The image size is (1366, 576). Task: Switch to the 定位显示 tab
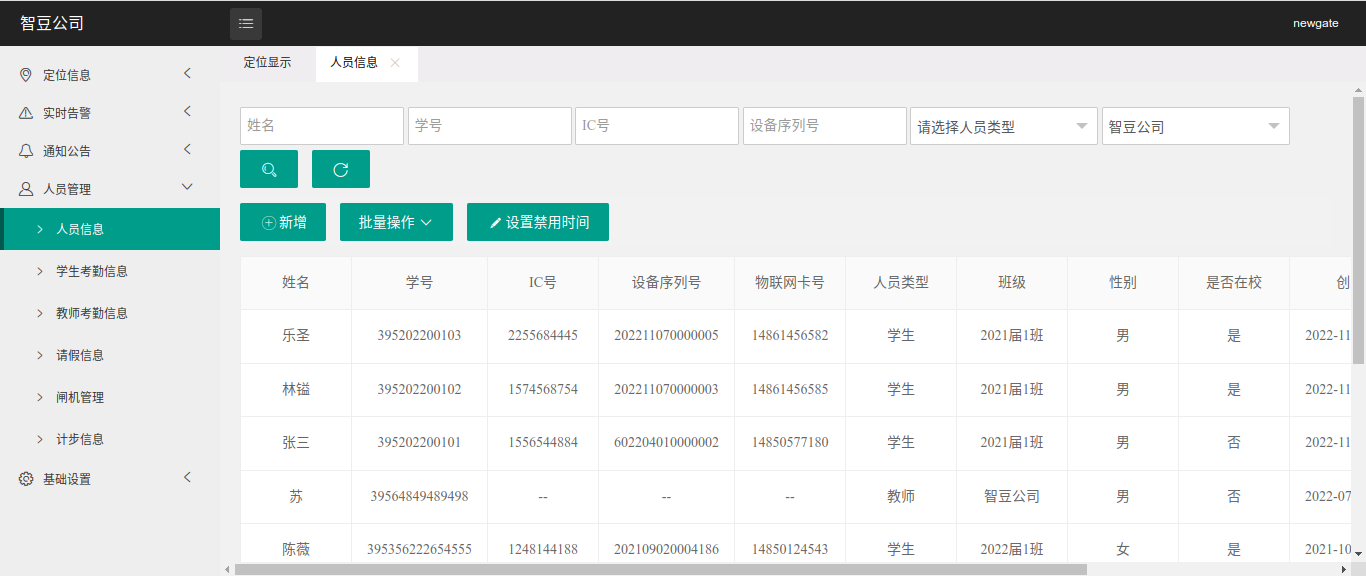coord(267,62)
